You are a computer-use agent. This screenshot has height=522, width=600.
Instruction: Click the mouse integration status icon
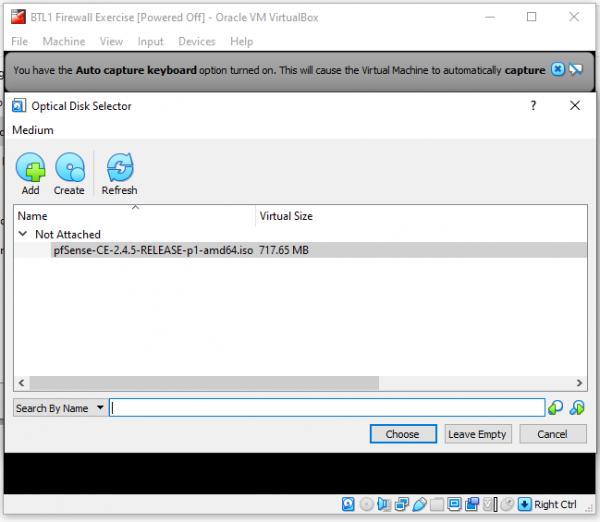tap(507, 504)
